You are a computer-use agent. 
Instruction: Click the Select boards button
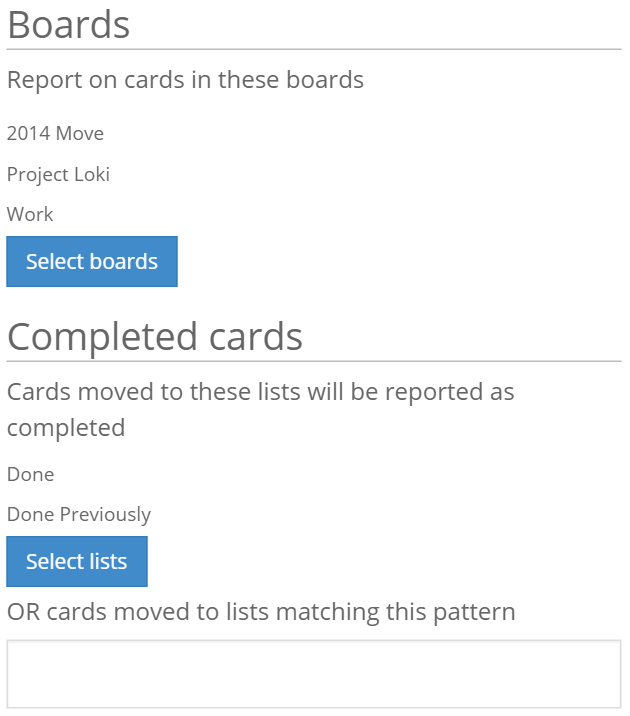[x=92, y=262]
